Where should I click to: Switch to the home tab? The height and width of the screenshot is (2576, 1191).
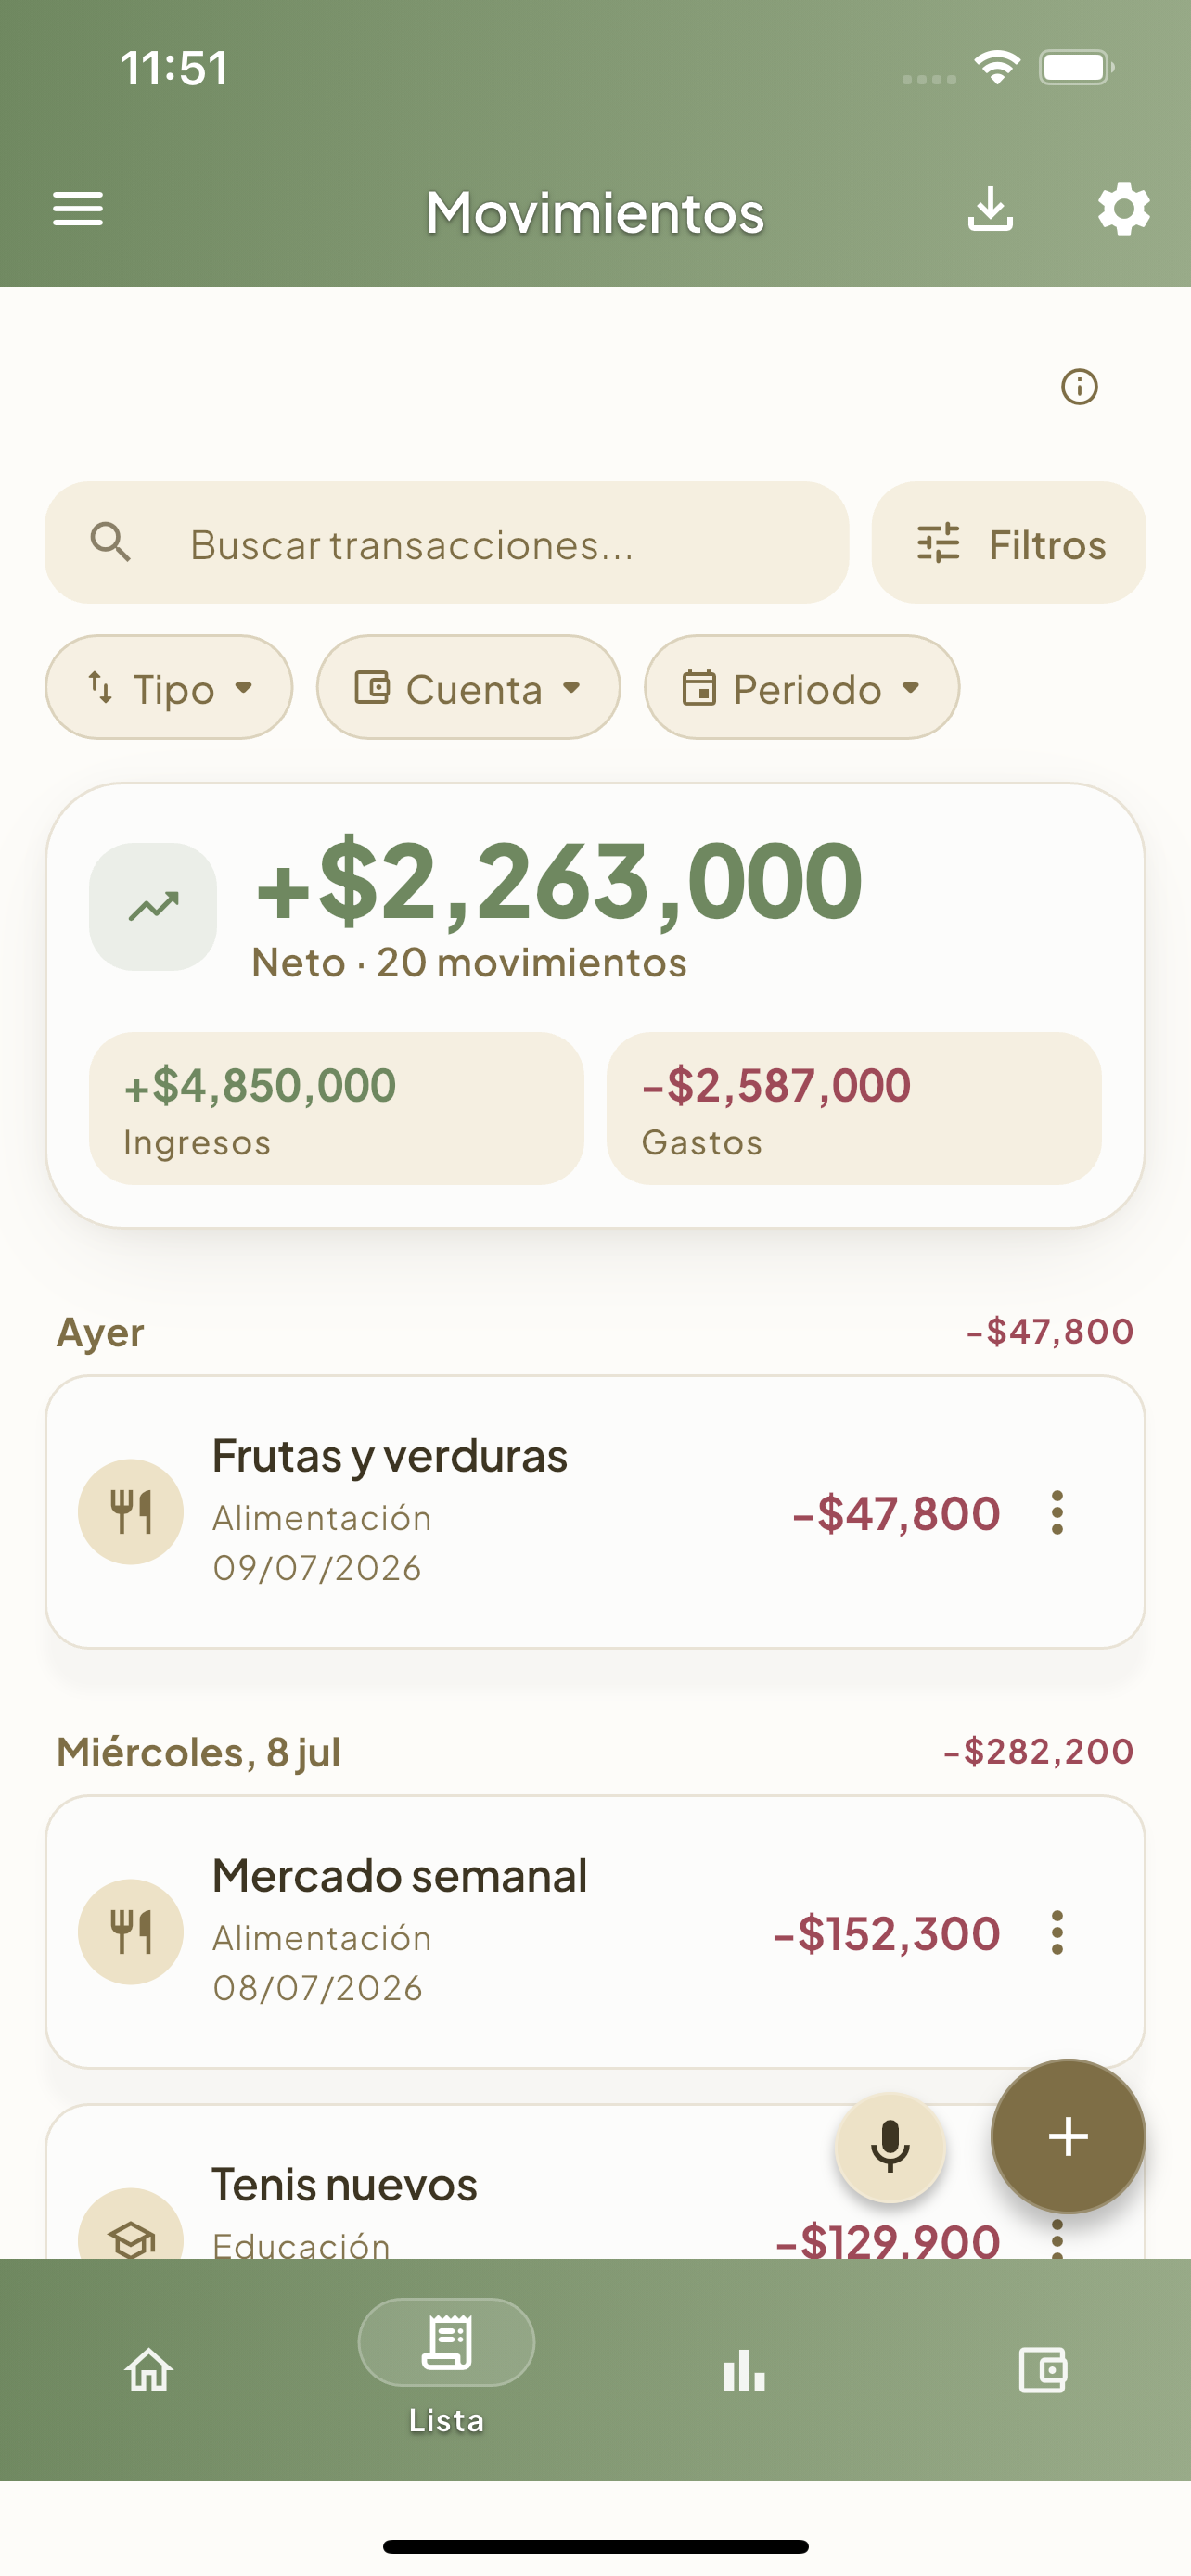[149, 2369]
